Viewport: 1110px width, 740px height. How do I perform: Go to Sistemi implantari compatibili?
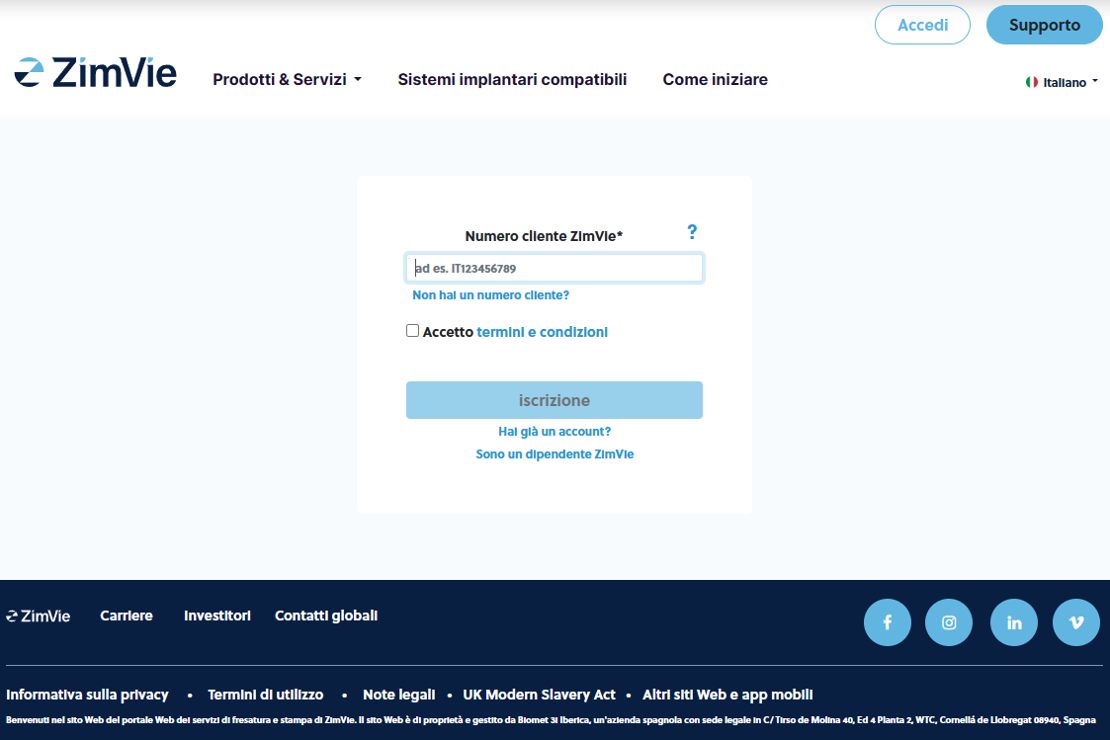point(512,80)
